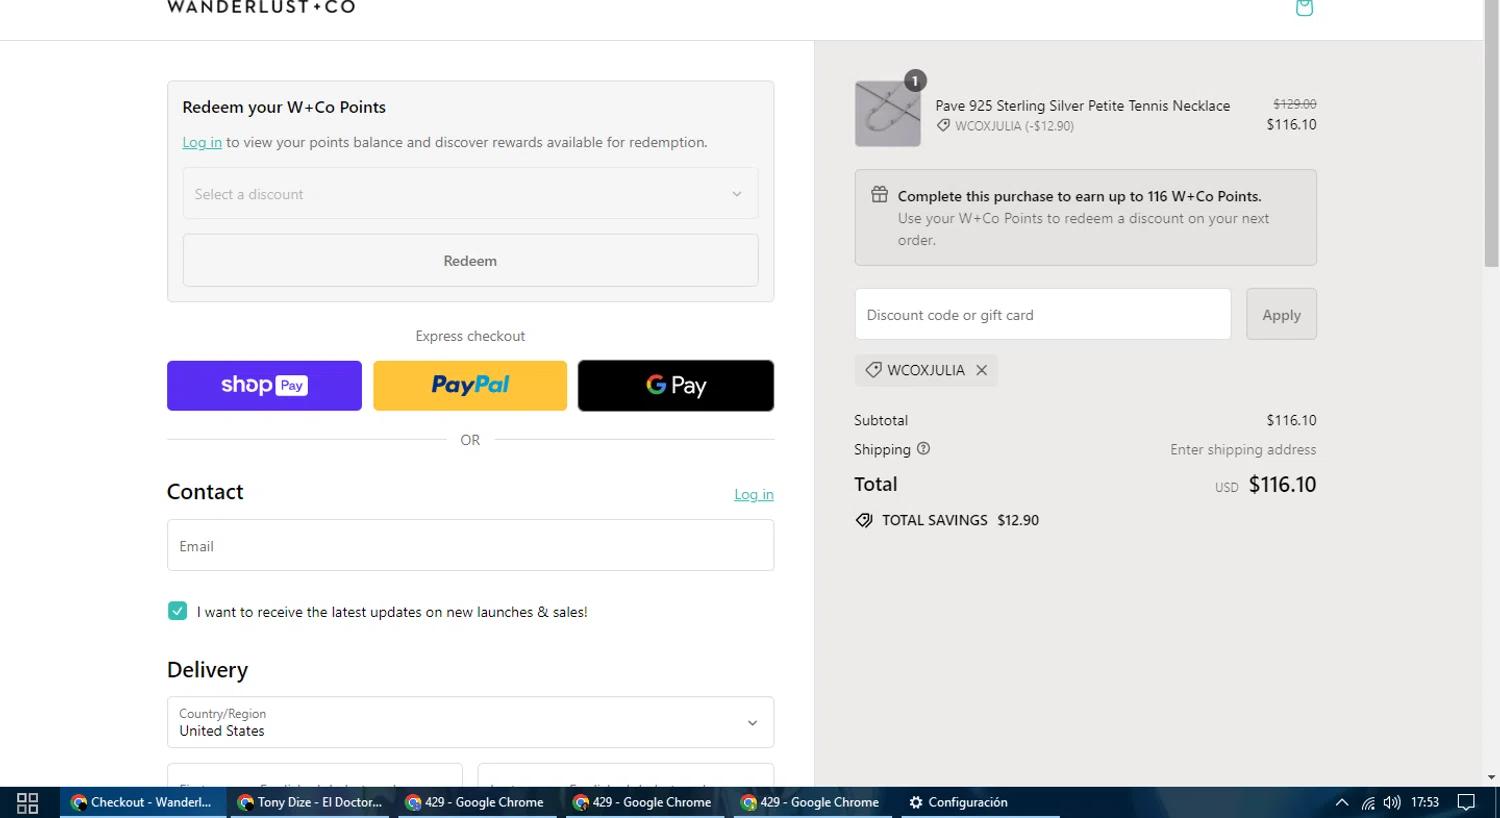Open the Country/Region dropdown
The height and width of the screenshot is (818, 1500).
point(470,722)
